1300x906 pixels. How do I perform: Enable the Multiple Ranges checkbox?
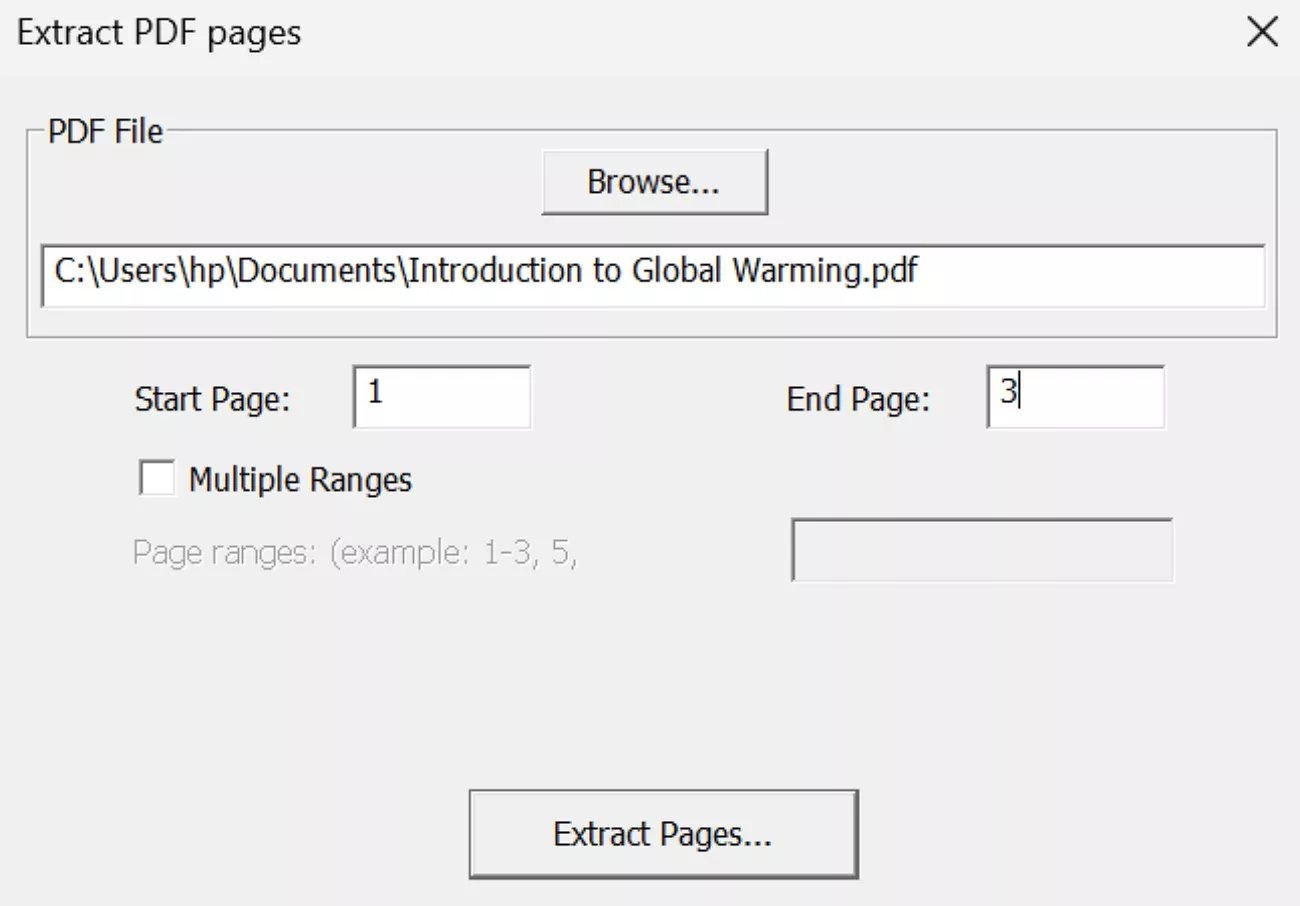click(x=157, y=479)
